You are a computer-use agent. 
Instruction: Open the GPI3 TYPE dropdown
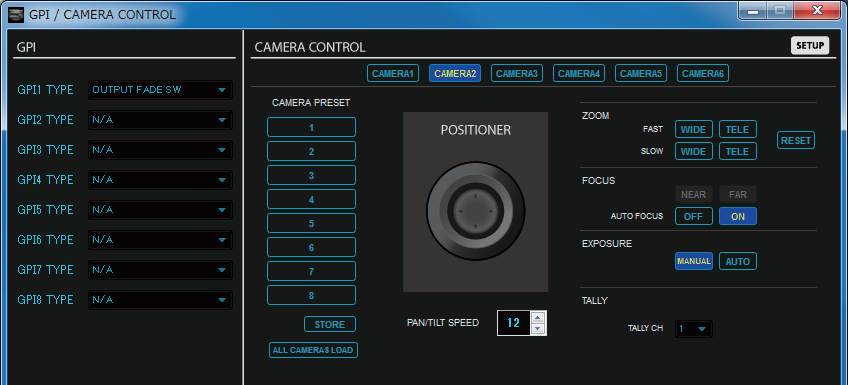coord(160,150)
